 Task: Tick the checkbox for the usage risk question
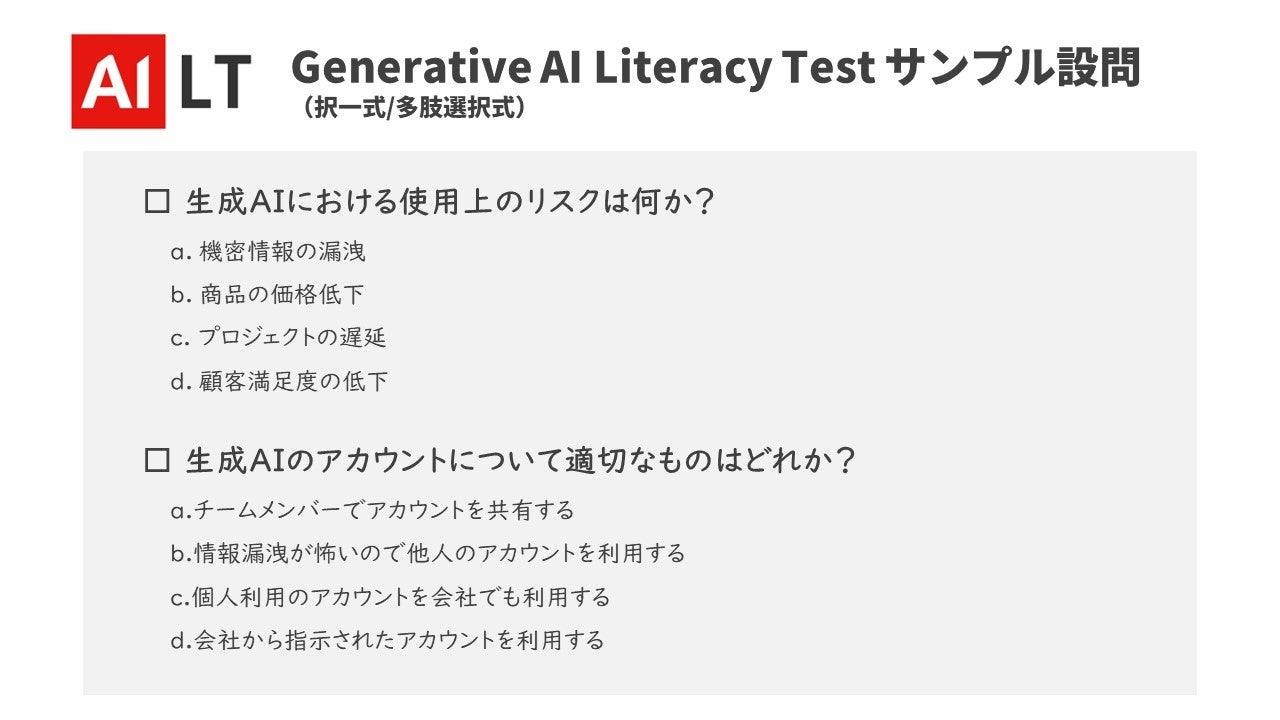click(157, 202)
